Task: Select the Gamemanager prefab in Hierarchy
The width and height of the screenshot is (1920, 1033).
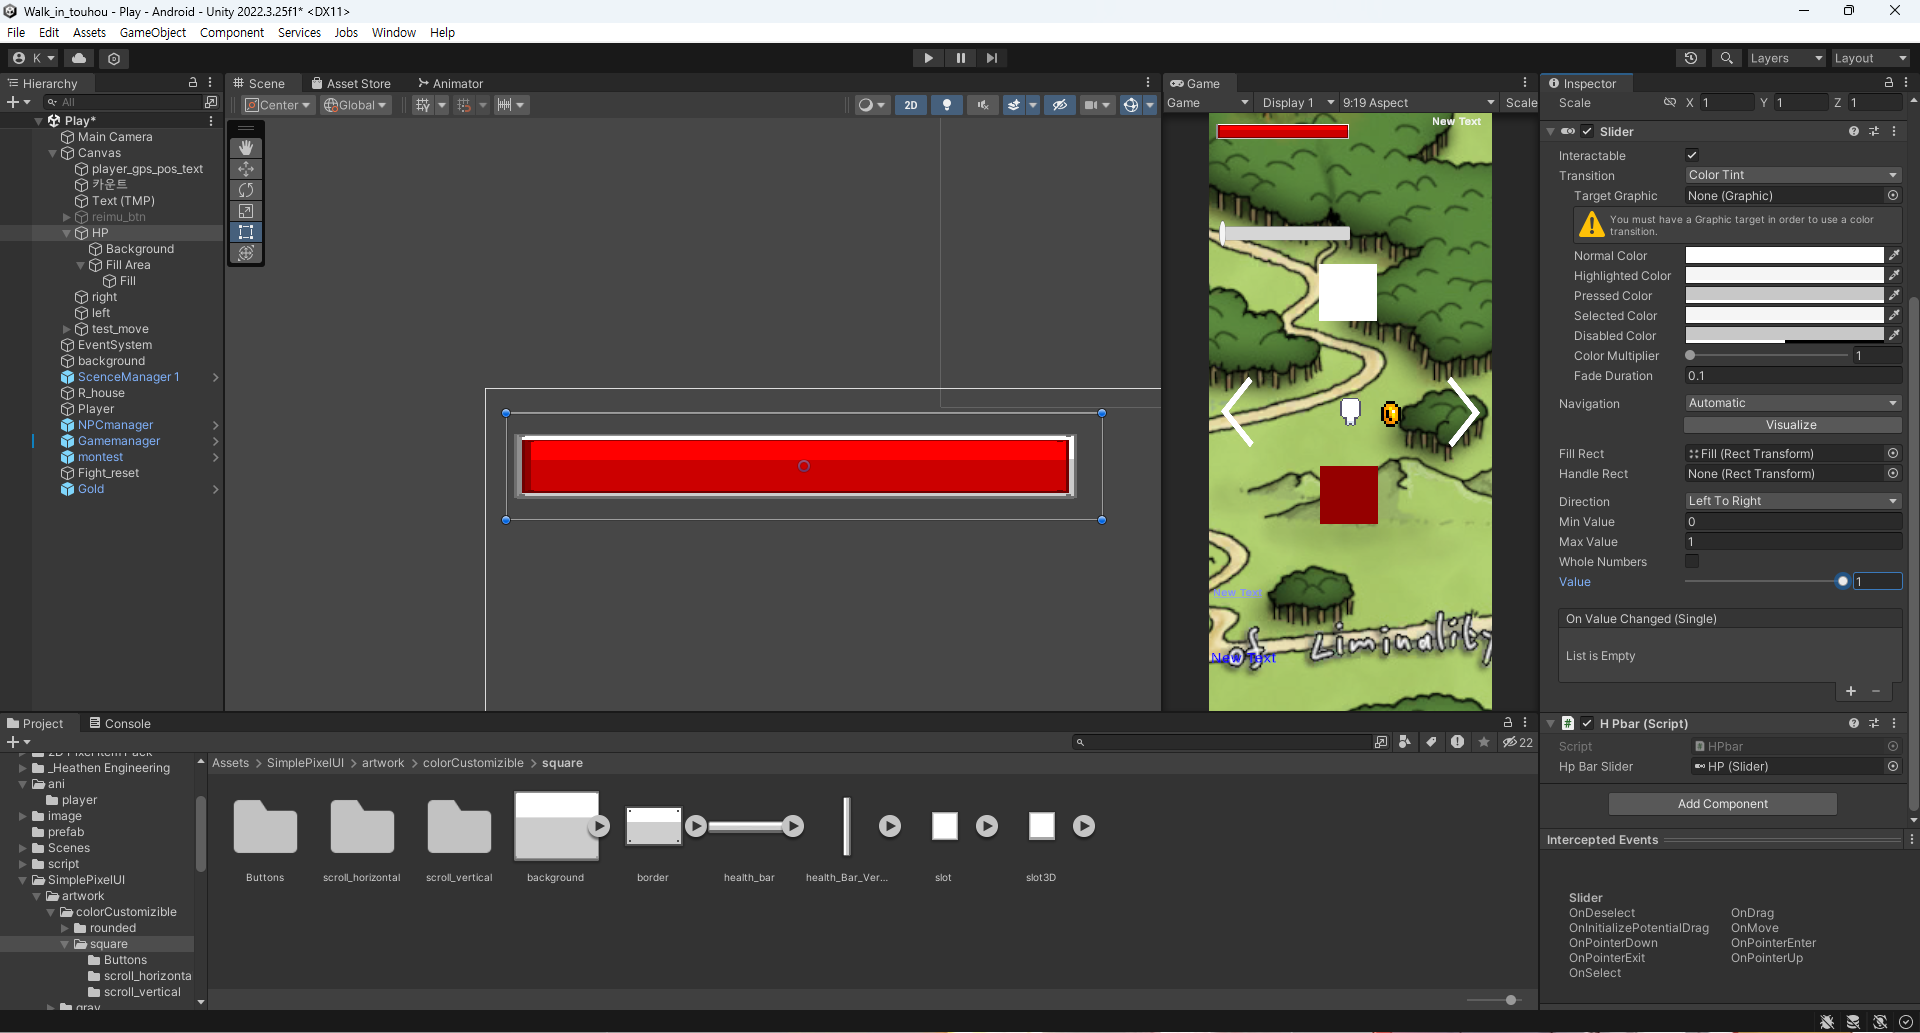Action: tap(119, 441)
